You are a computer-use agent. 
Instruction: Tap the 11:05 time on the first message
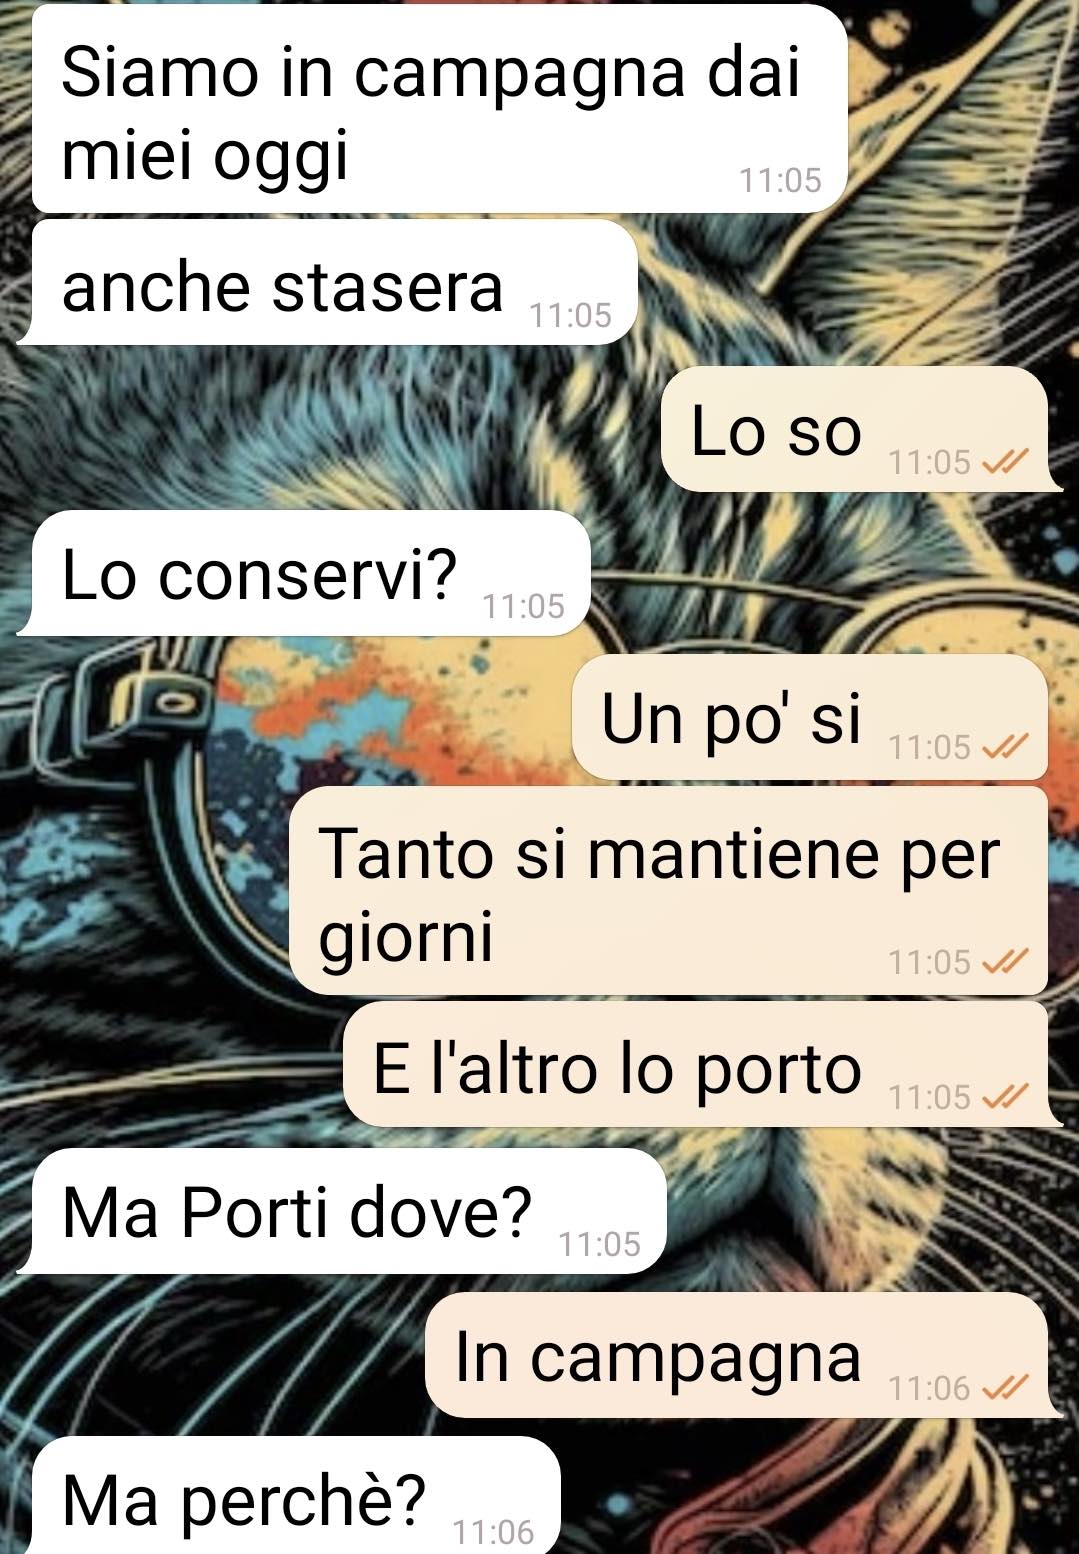[x=780, y=180]
